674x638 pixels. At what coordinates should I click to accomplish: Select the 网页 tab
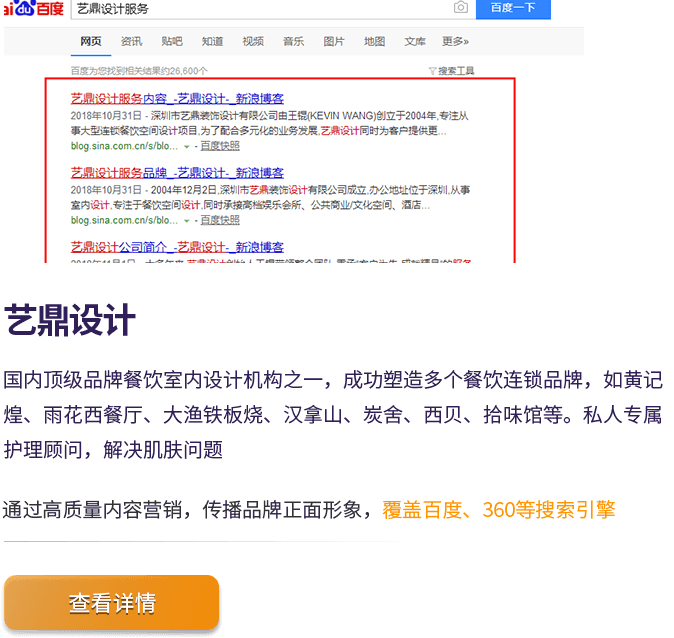pos(91,42)
